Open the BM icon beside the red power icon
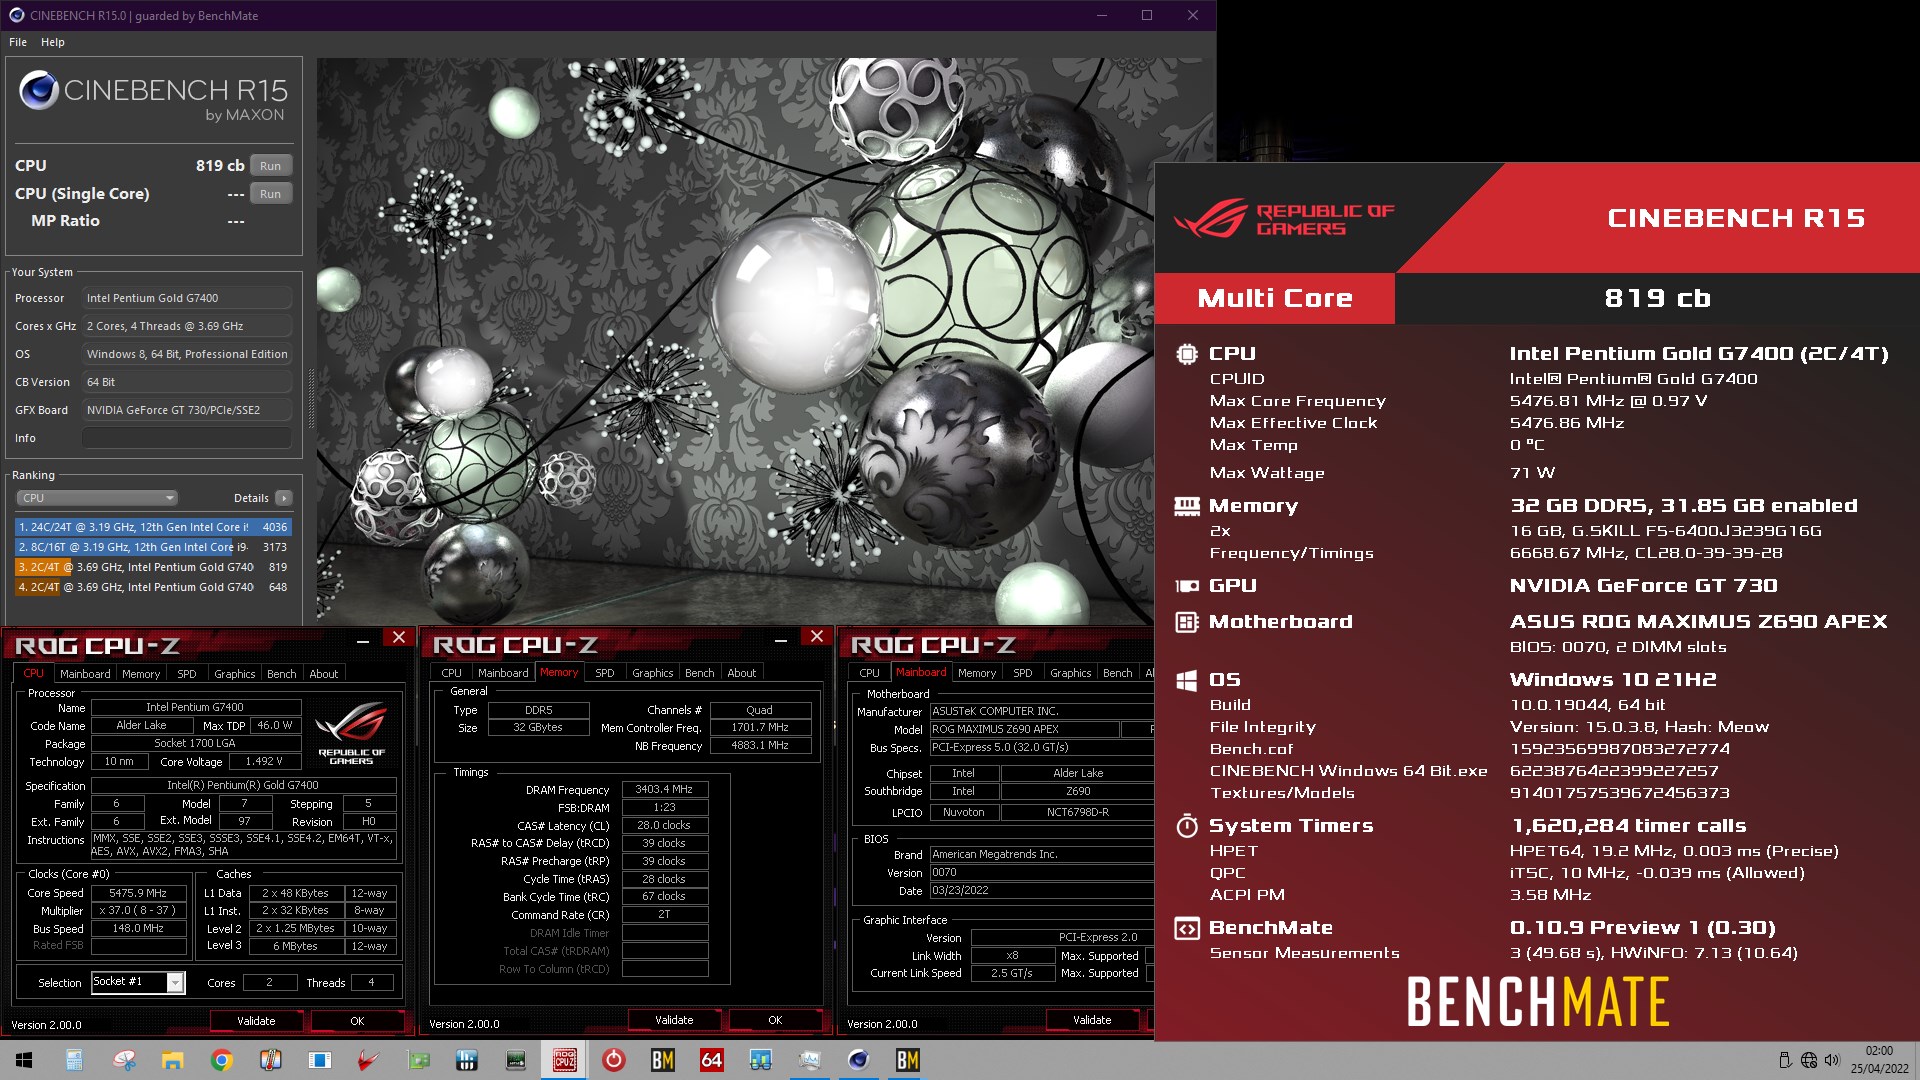The height and width of the screenshot is (1080, 1920). (x=663, y=1060)
